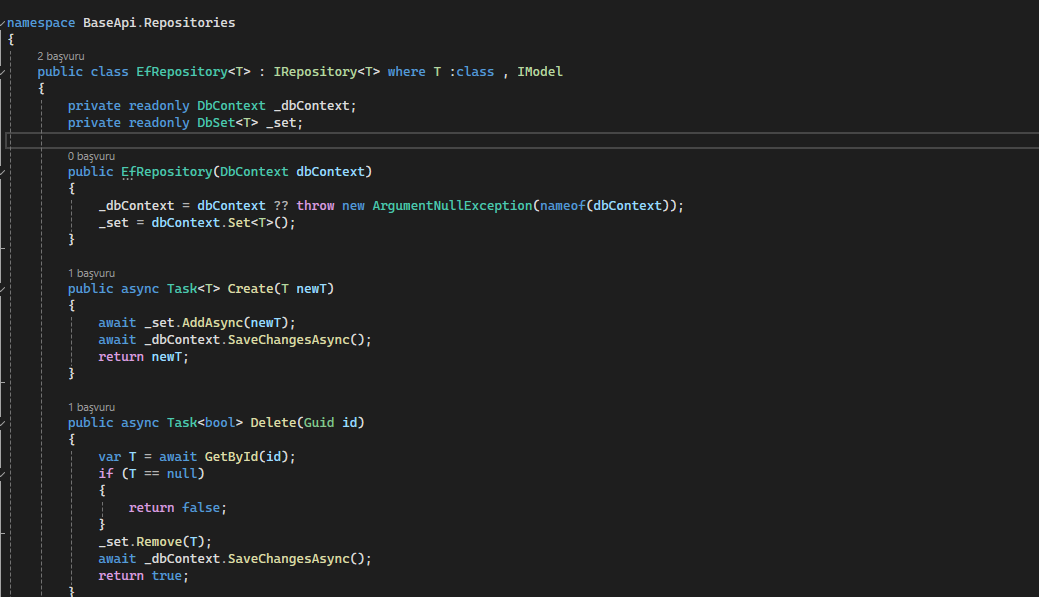Click the 'null' literal
1039x597 pixels.
coord(182,474)
